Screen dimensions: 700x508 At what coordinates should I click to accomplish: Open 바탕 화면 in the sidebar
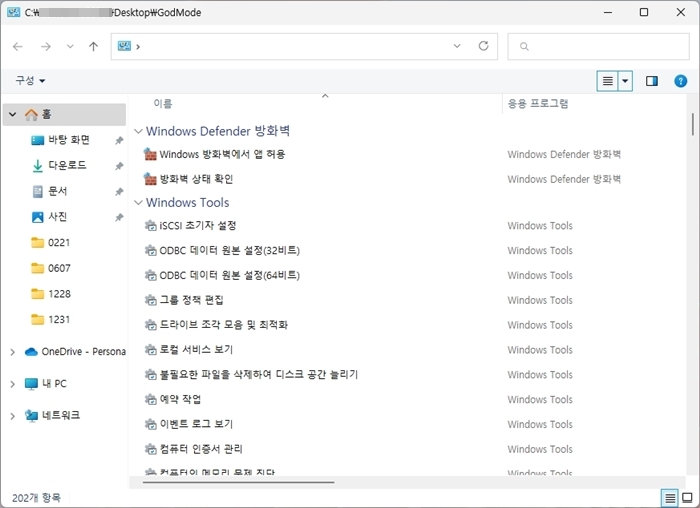[x=69, y=140]
